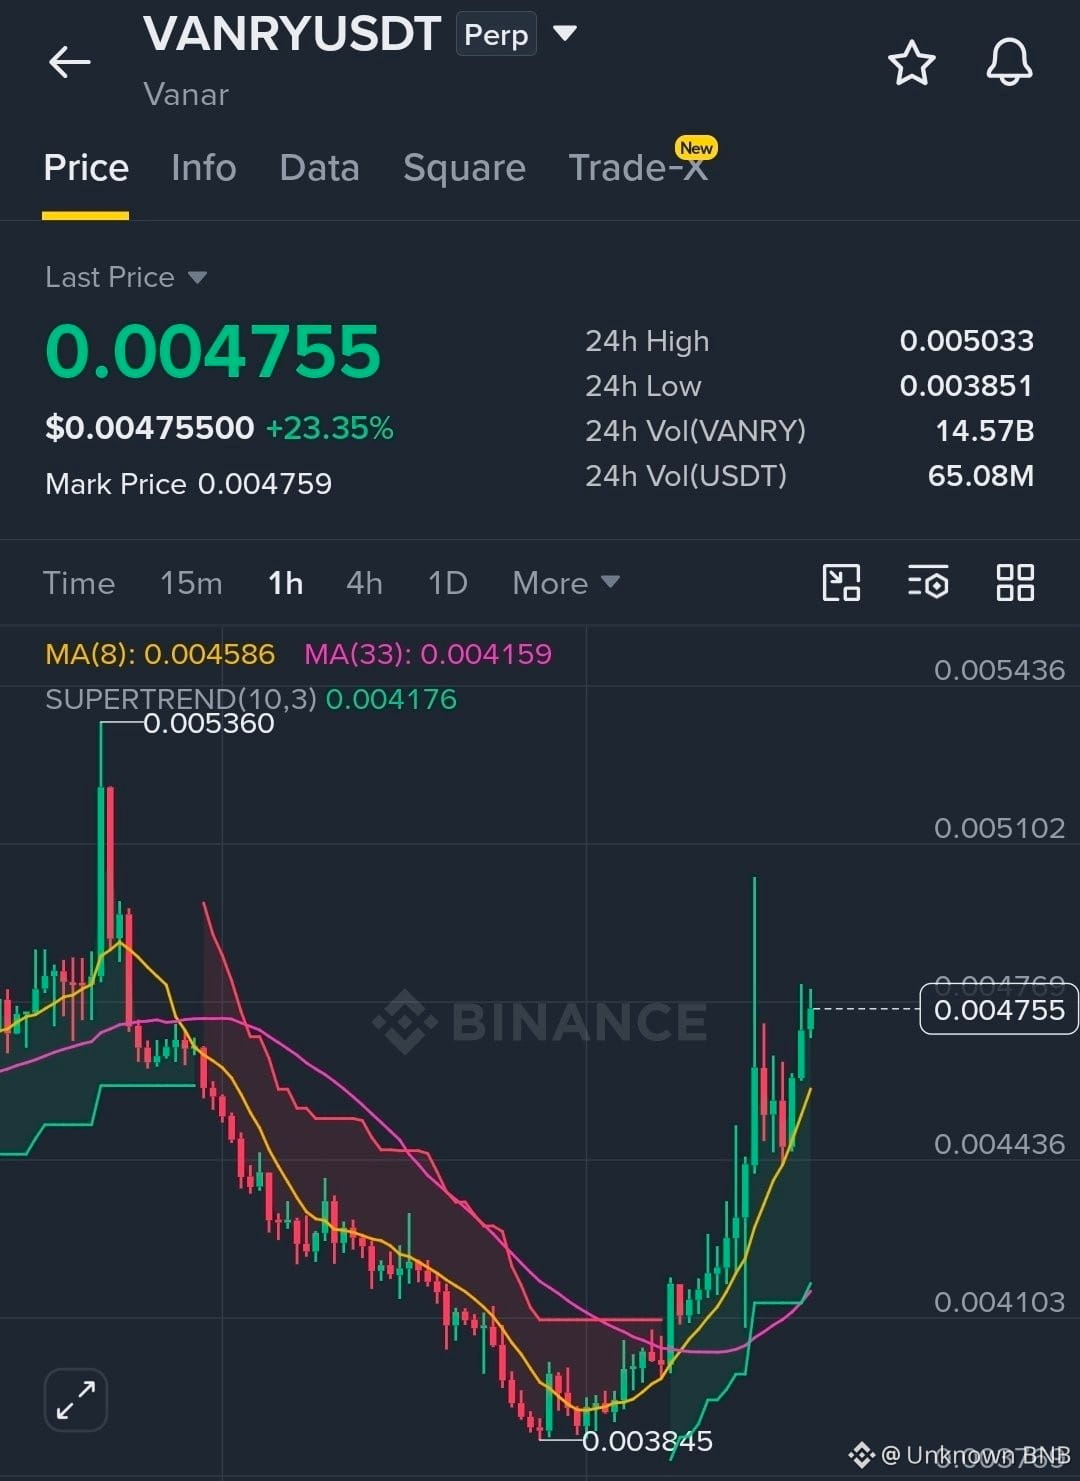Image resolution: width=1080 pixels, height=1481 pixels.
Task: Open the grid layout icon
Action: point(1015,582)
